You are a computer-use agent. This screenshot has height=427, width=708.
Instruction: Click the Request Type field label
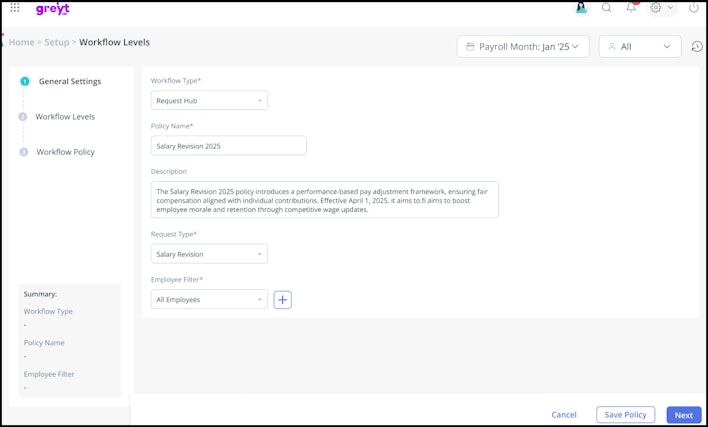[173, 234]
